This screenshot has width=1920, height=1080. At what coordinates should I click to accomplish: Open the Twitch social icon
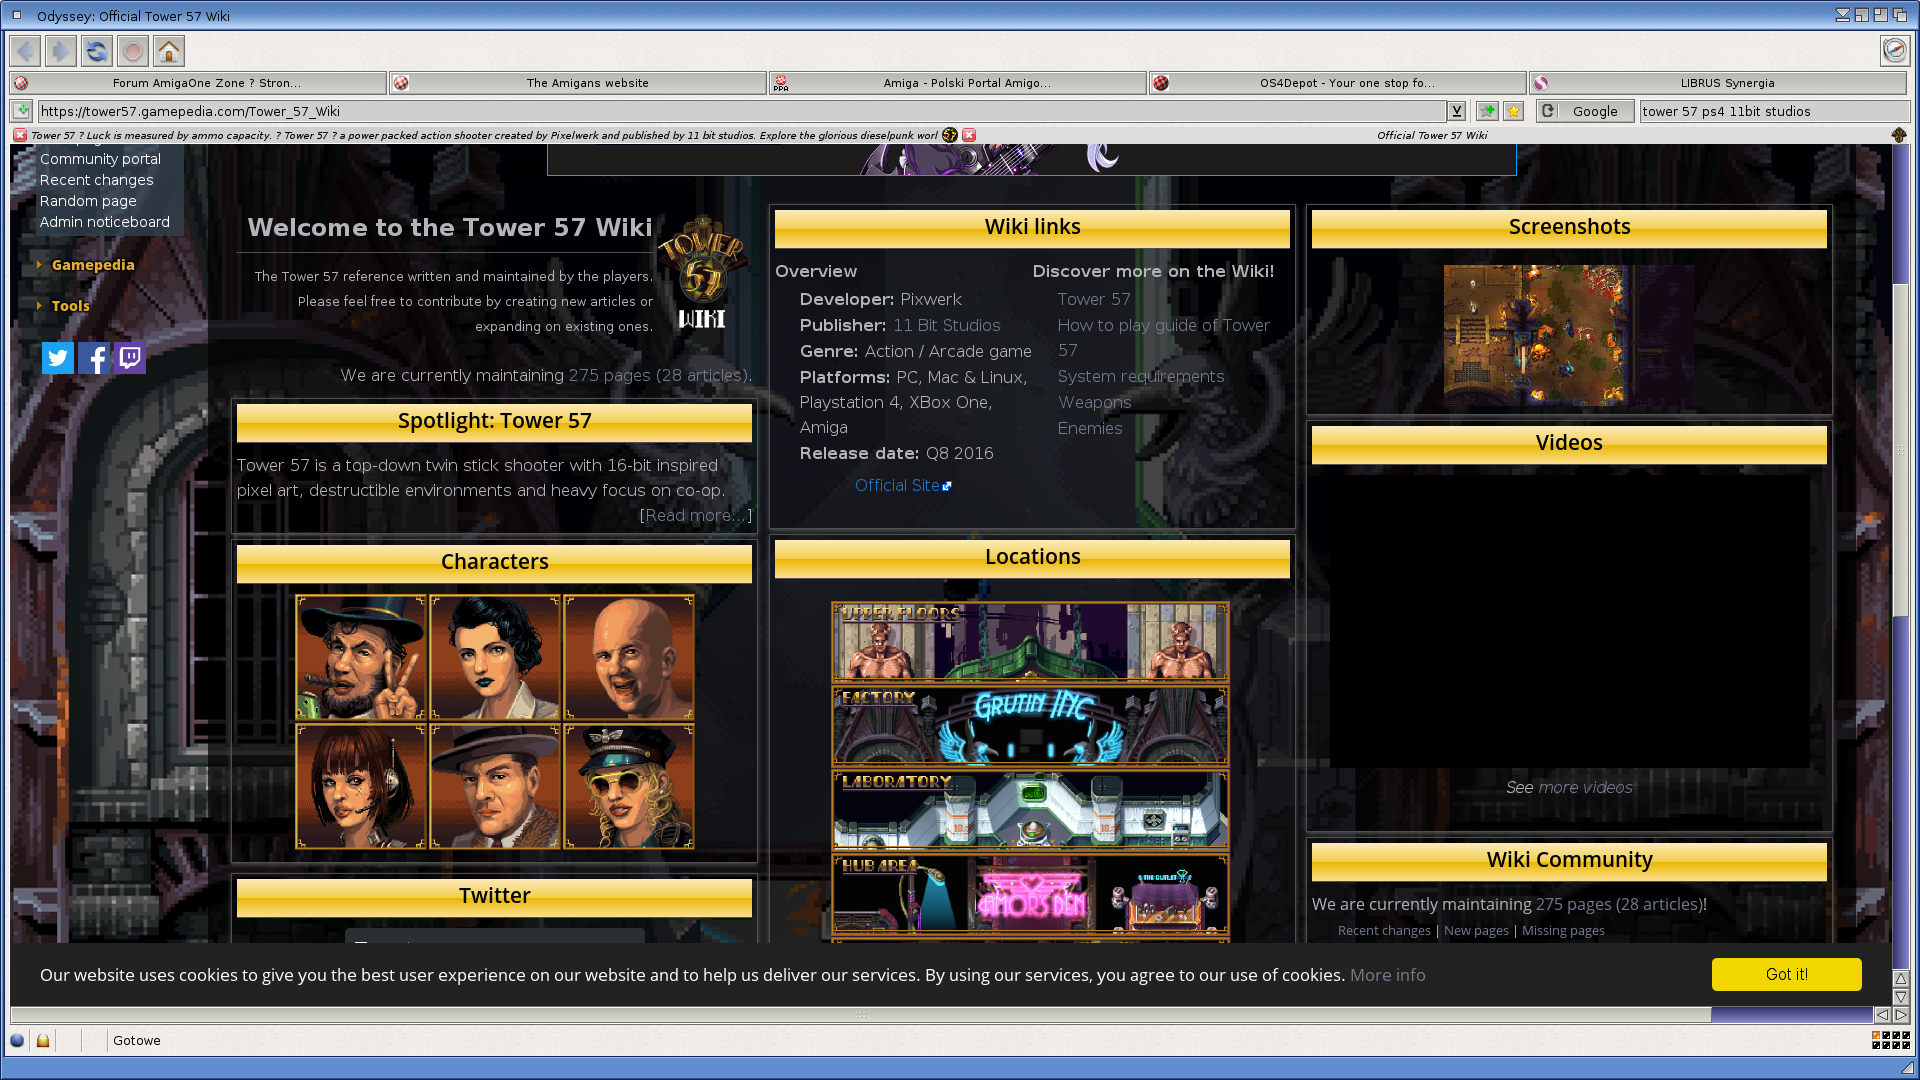pyautogui.click(x=130, y=358)
